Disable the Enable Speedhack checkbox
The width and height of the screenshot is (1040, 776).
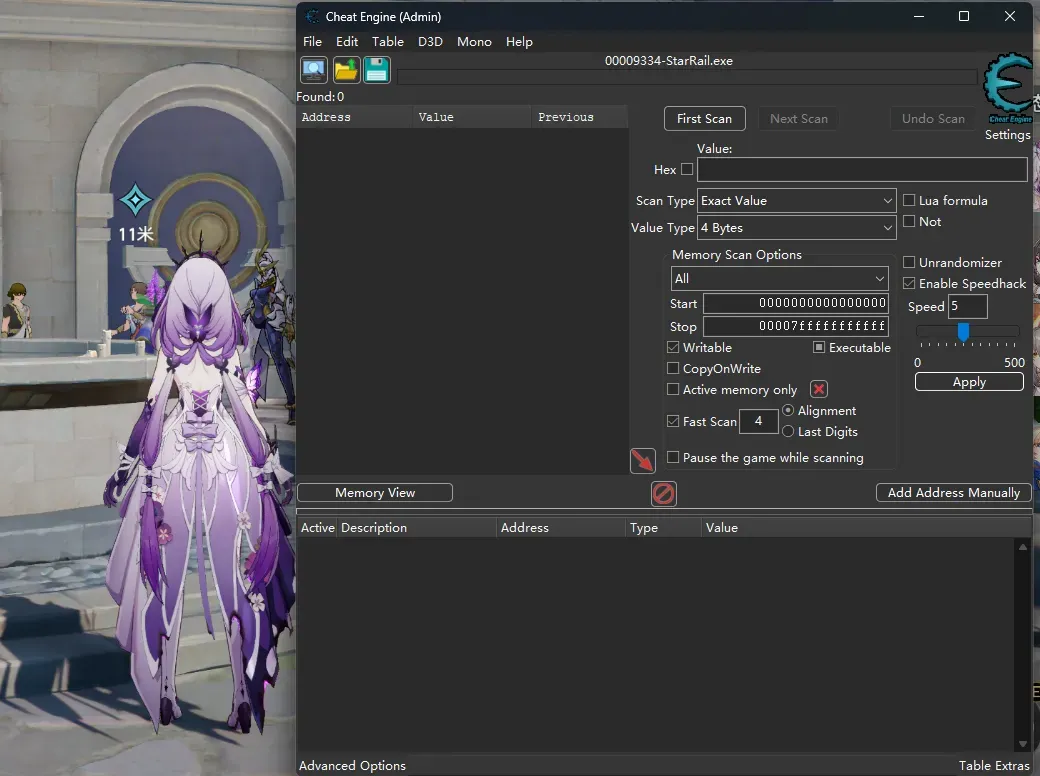pos(909,284)
